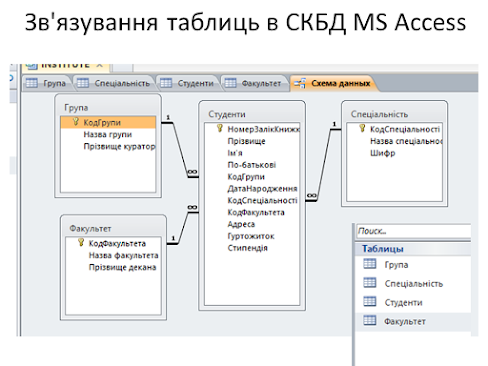Click the table icon next to Факультет in Таблицы list
Image resolution: width=488 pixels, height=366 pixels.
point(370,320)
